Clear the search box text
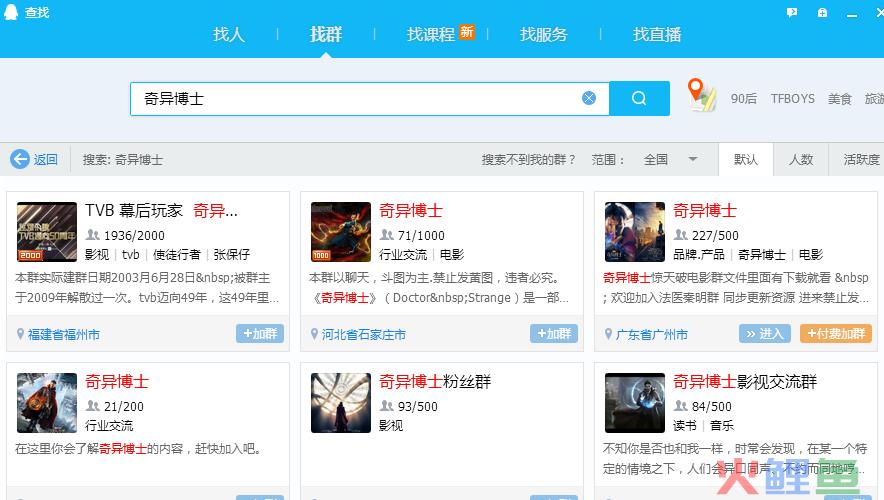This screenshot has height=500, width=884. tap(589, 98)
